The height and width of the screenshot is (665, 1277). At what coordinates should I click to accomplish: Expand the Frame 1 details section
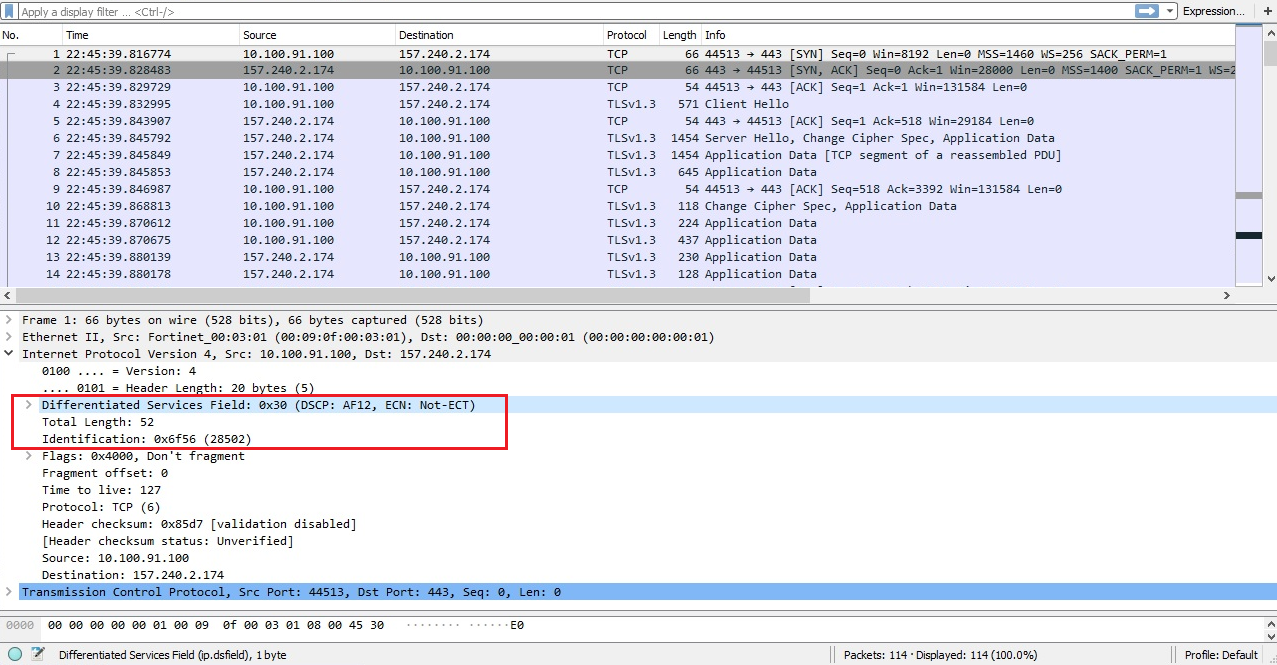pyautogui.click(x=8, y=320)
